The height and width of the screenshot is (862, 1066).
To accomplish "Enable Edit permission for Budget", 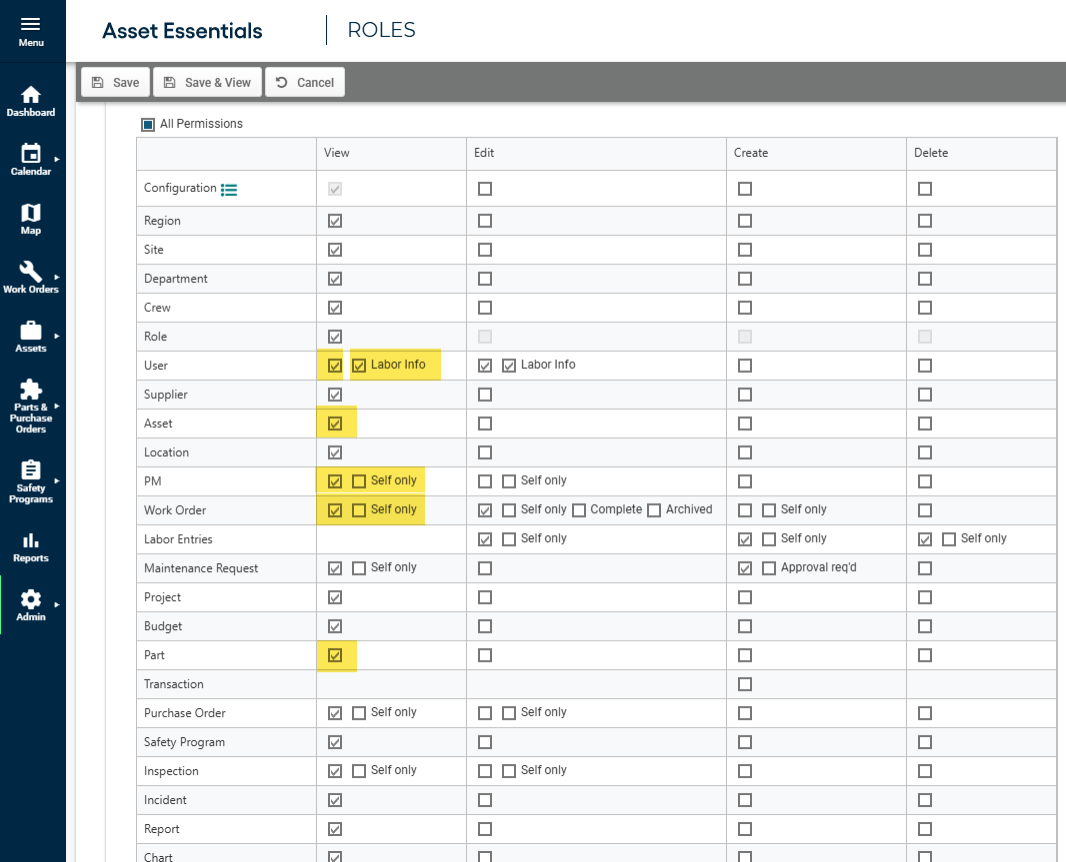I will click(485, 626).
